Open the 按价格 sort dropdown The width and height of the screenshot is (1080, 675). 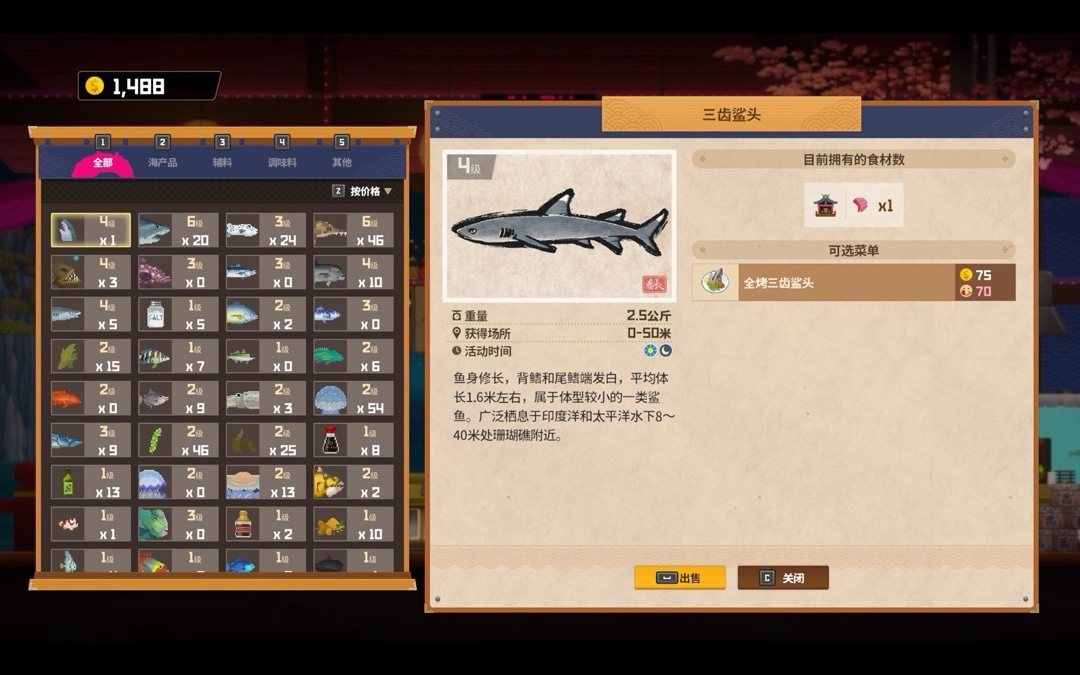click(x=362, y=191)
